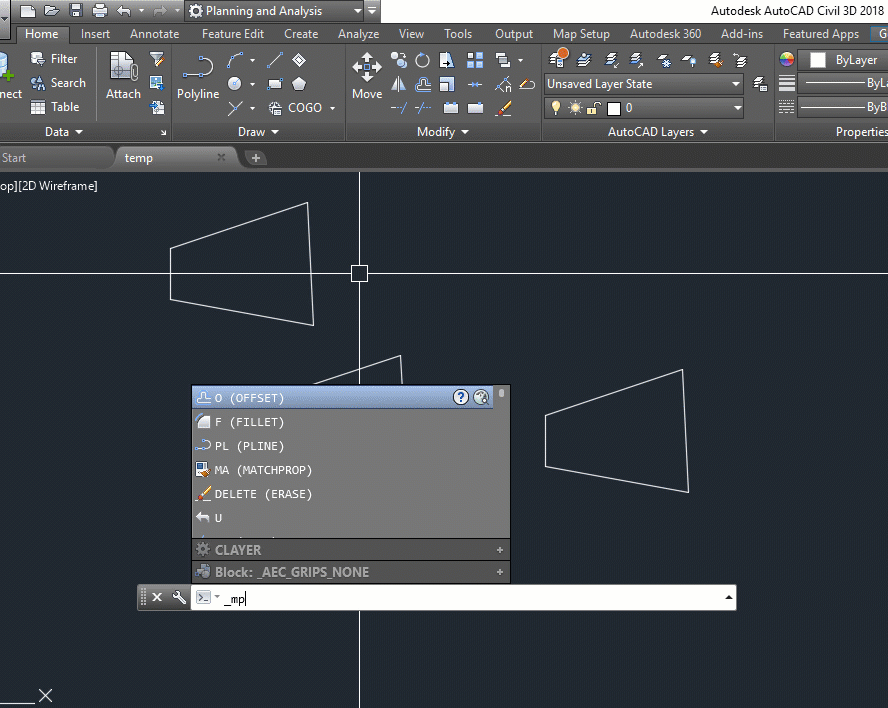The height and width of the screenshot is (708, 888).
Task: Switch to the Annotate ribbon tab
Action: [x=155, y=34]
